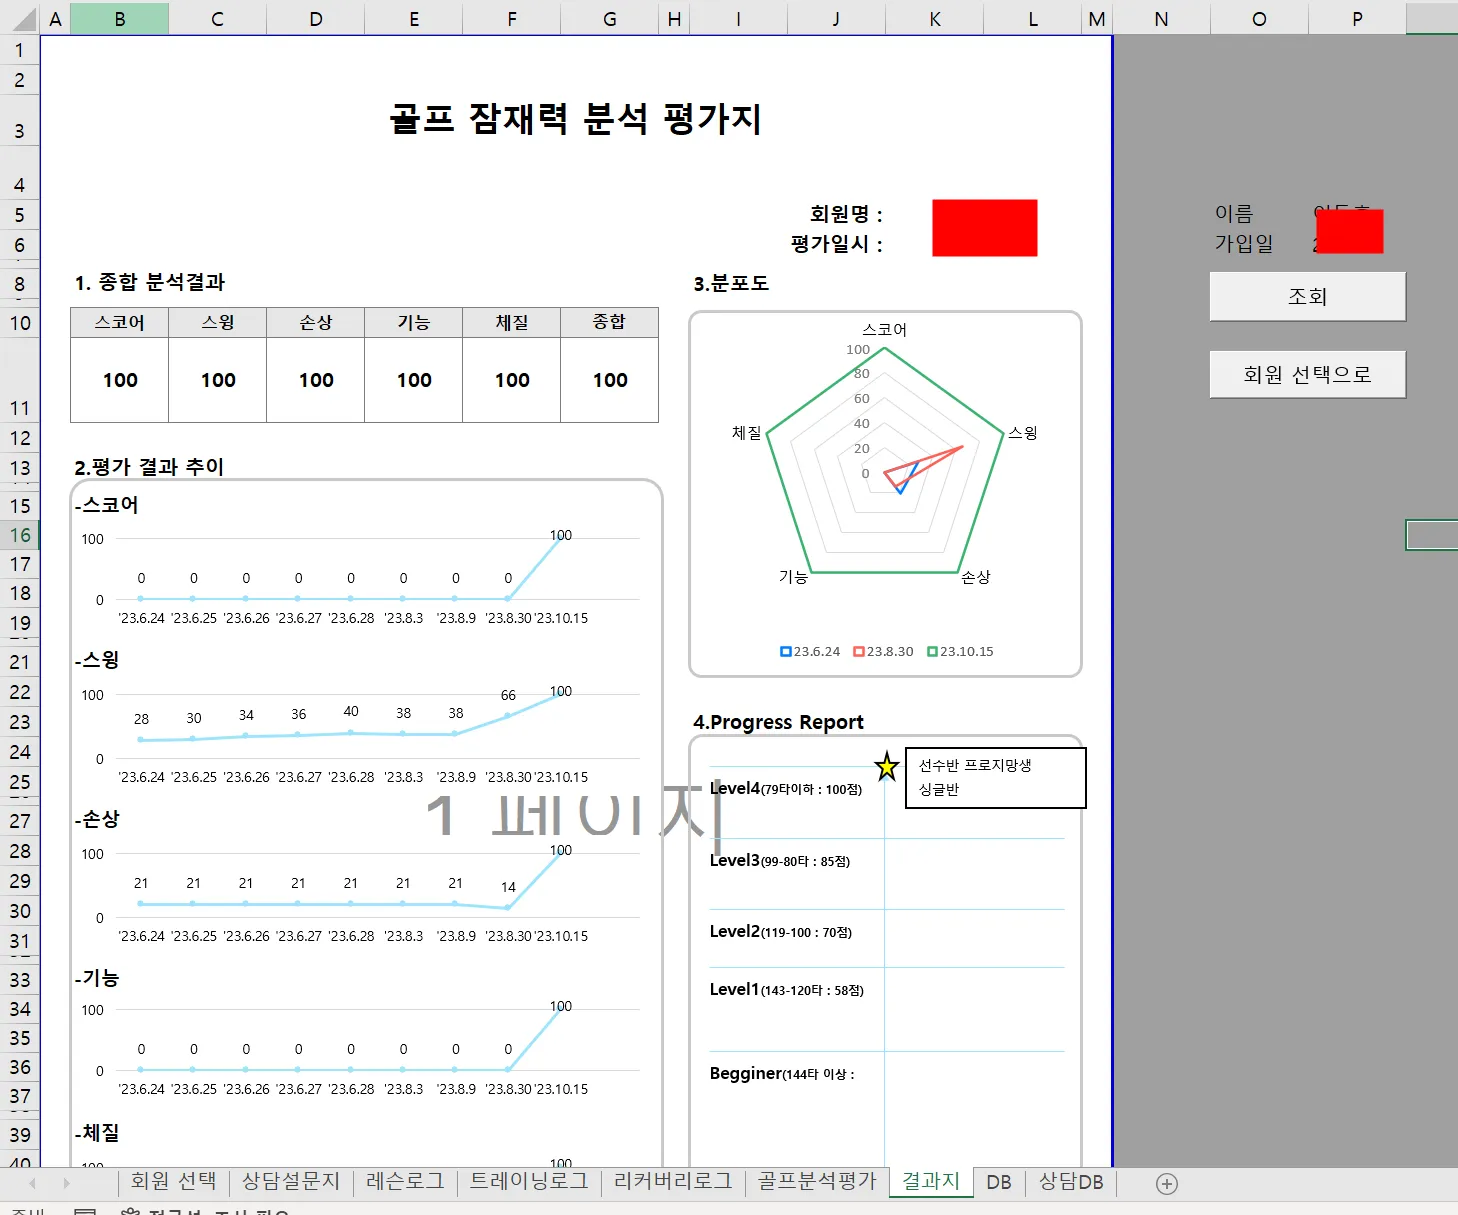Switch to the 리커버리로그 sheet tab

pos(673,1182)
